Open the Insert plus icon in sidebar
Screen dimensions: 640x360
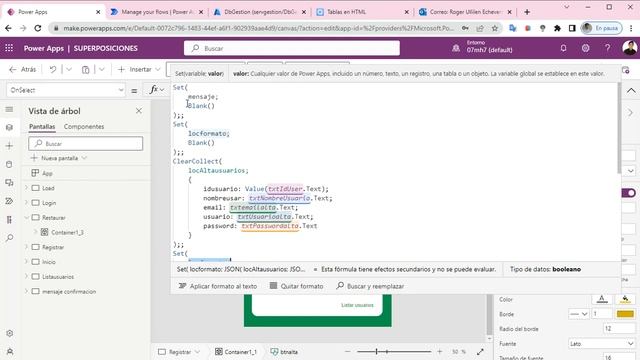(9, 146)
